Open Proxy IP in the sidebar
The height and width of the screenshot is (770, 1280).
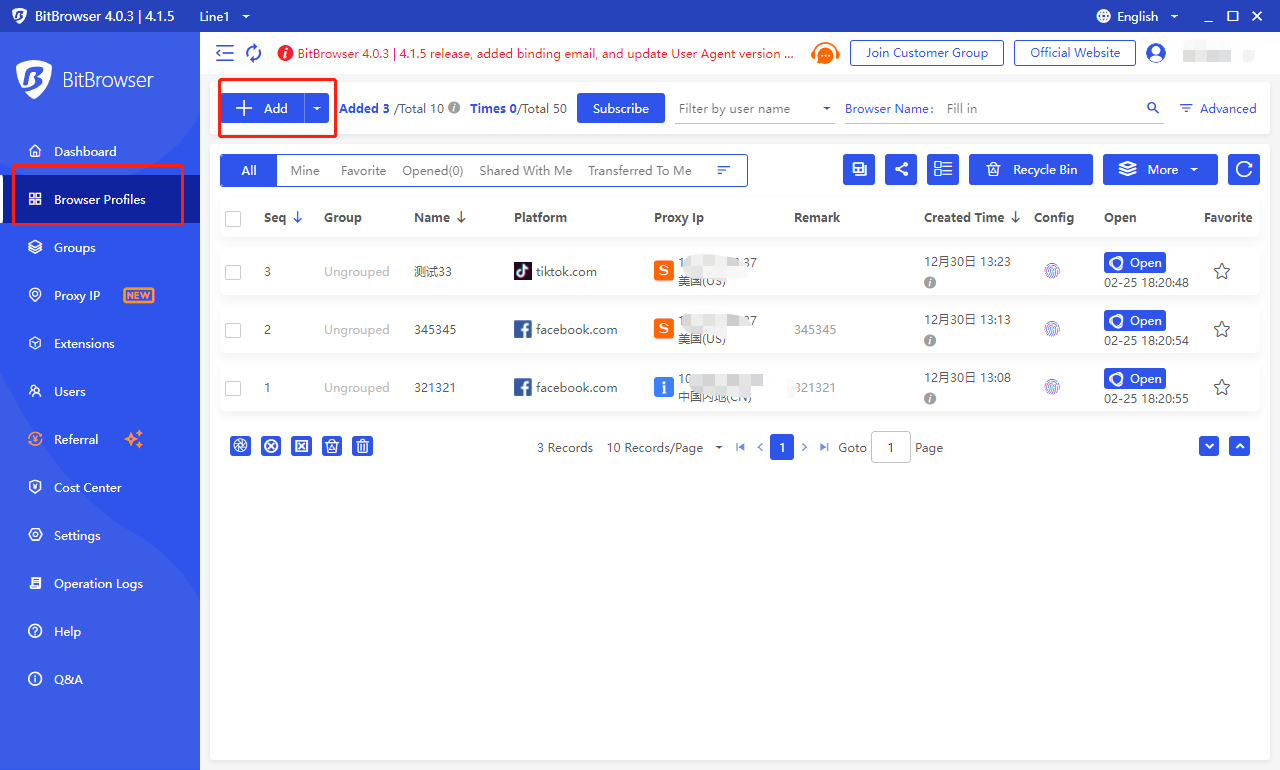point(100,295)
